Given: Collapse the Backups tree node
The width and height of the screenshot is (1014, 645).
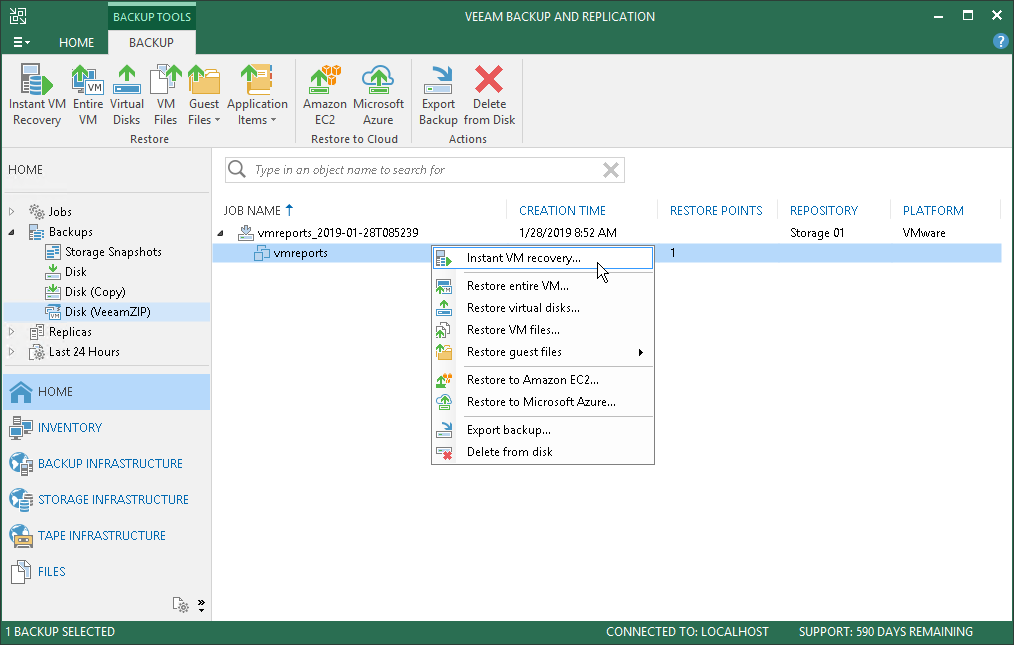Looking at the screenshot, I should click(12, 232).
